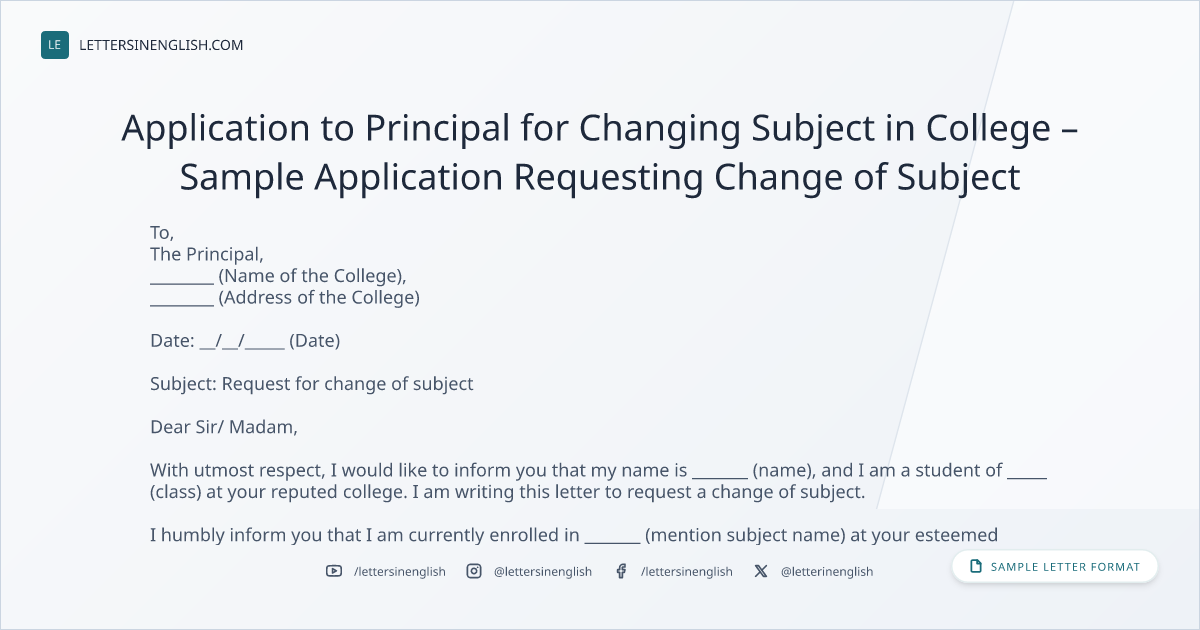This screenshot has width=1200, height=630.
Task: Click the Sample Letter Format button
Action: 1055,567
